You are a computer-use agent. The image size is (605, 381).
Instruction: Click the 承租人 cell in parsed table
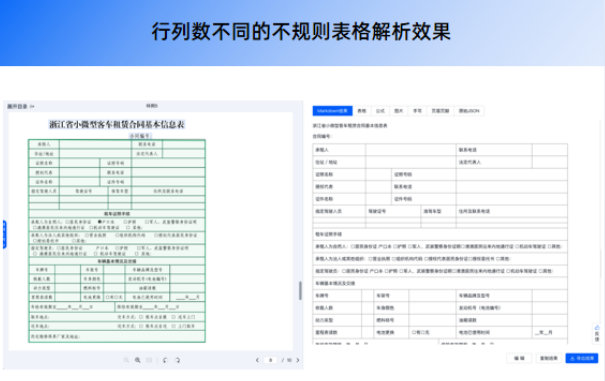[x=339, y=150]
